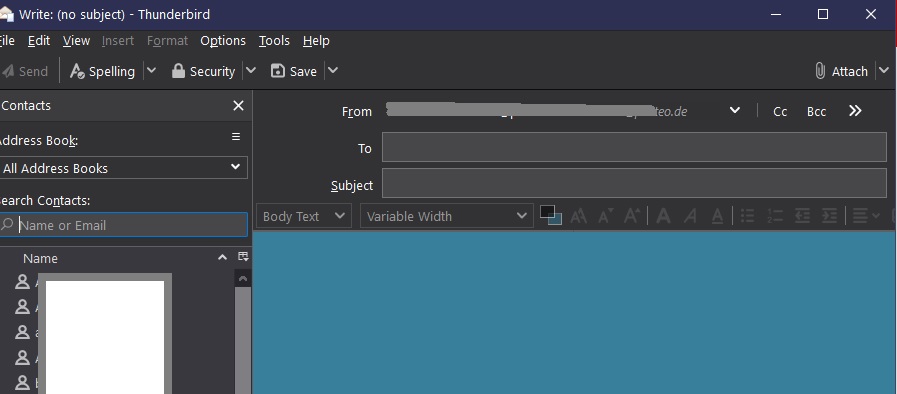Open the Body Text paragraph style dropdown
The width and height of the screenshot is (897, 394).
(304, 216)
